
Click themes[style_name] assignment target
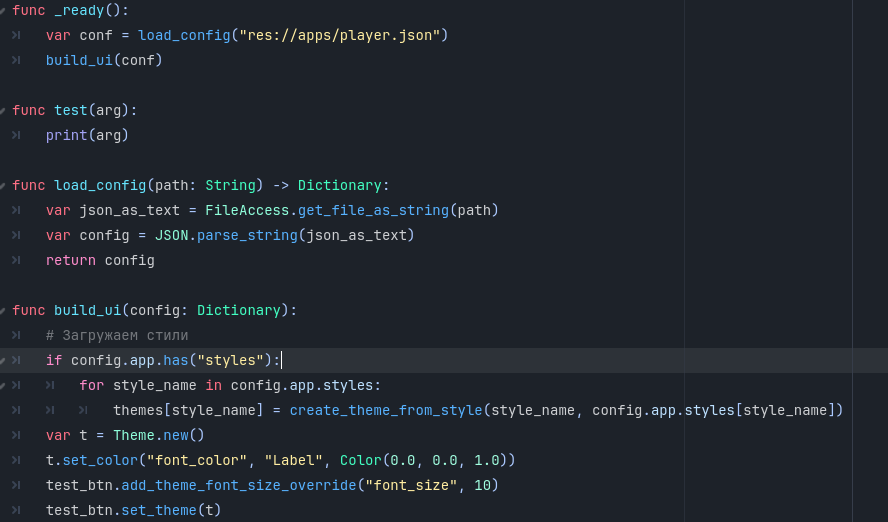188,410
